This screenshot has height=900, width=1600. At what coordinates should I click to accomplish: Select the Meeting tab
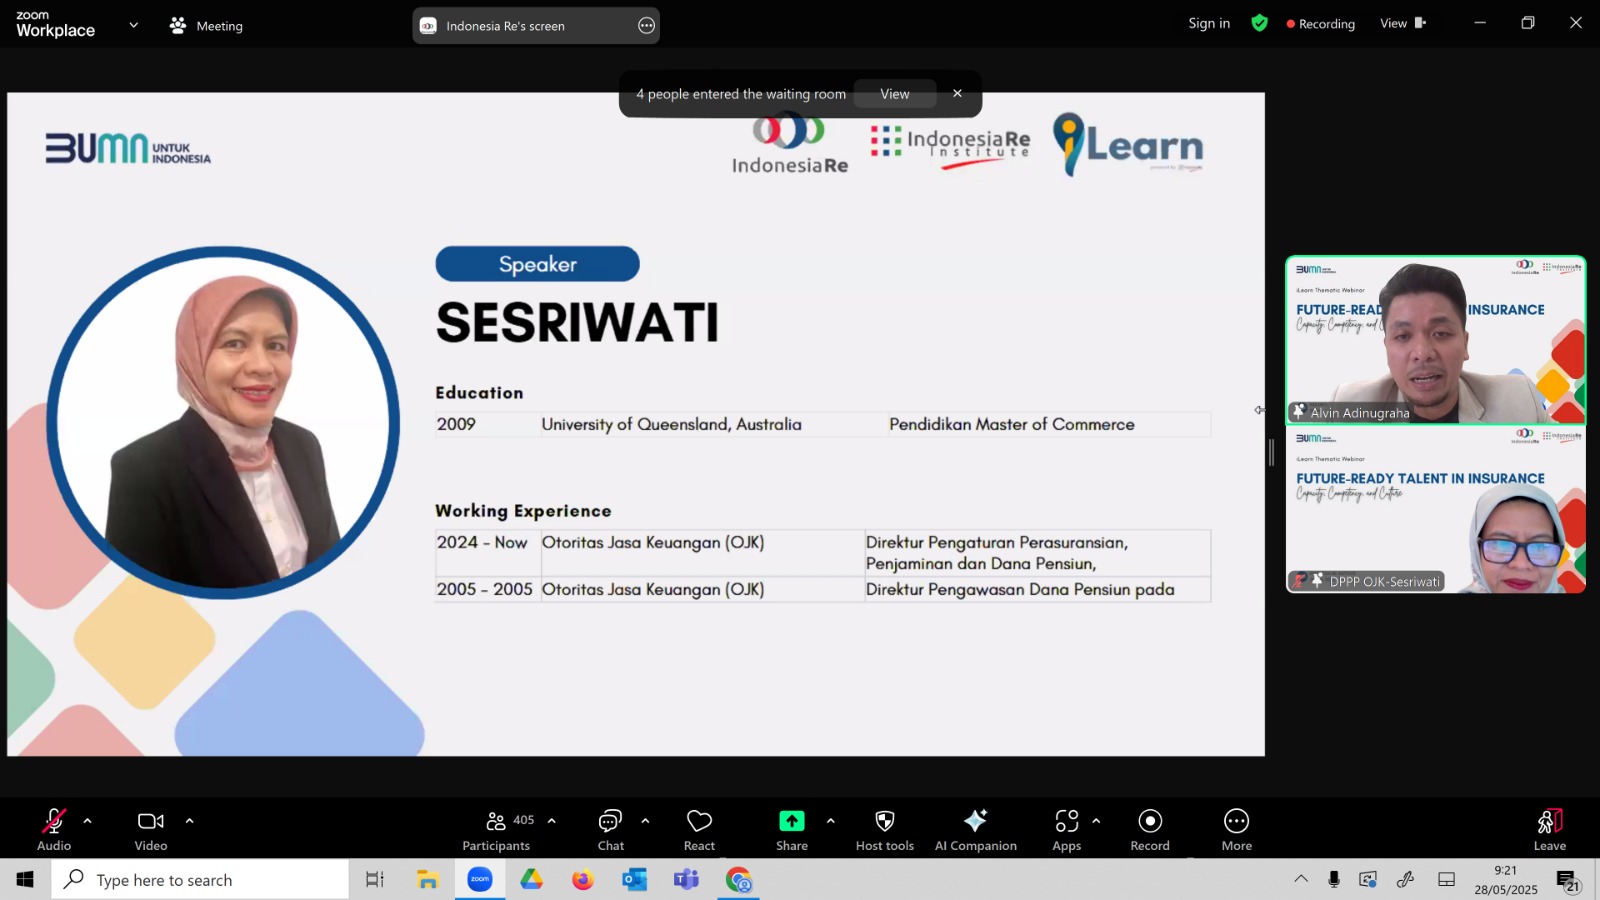207,26
